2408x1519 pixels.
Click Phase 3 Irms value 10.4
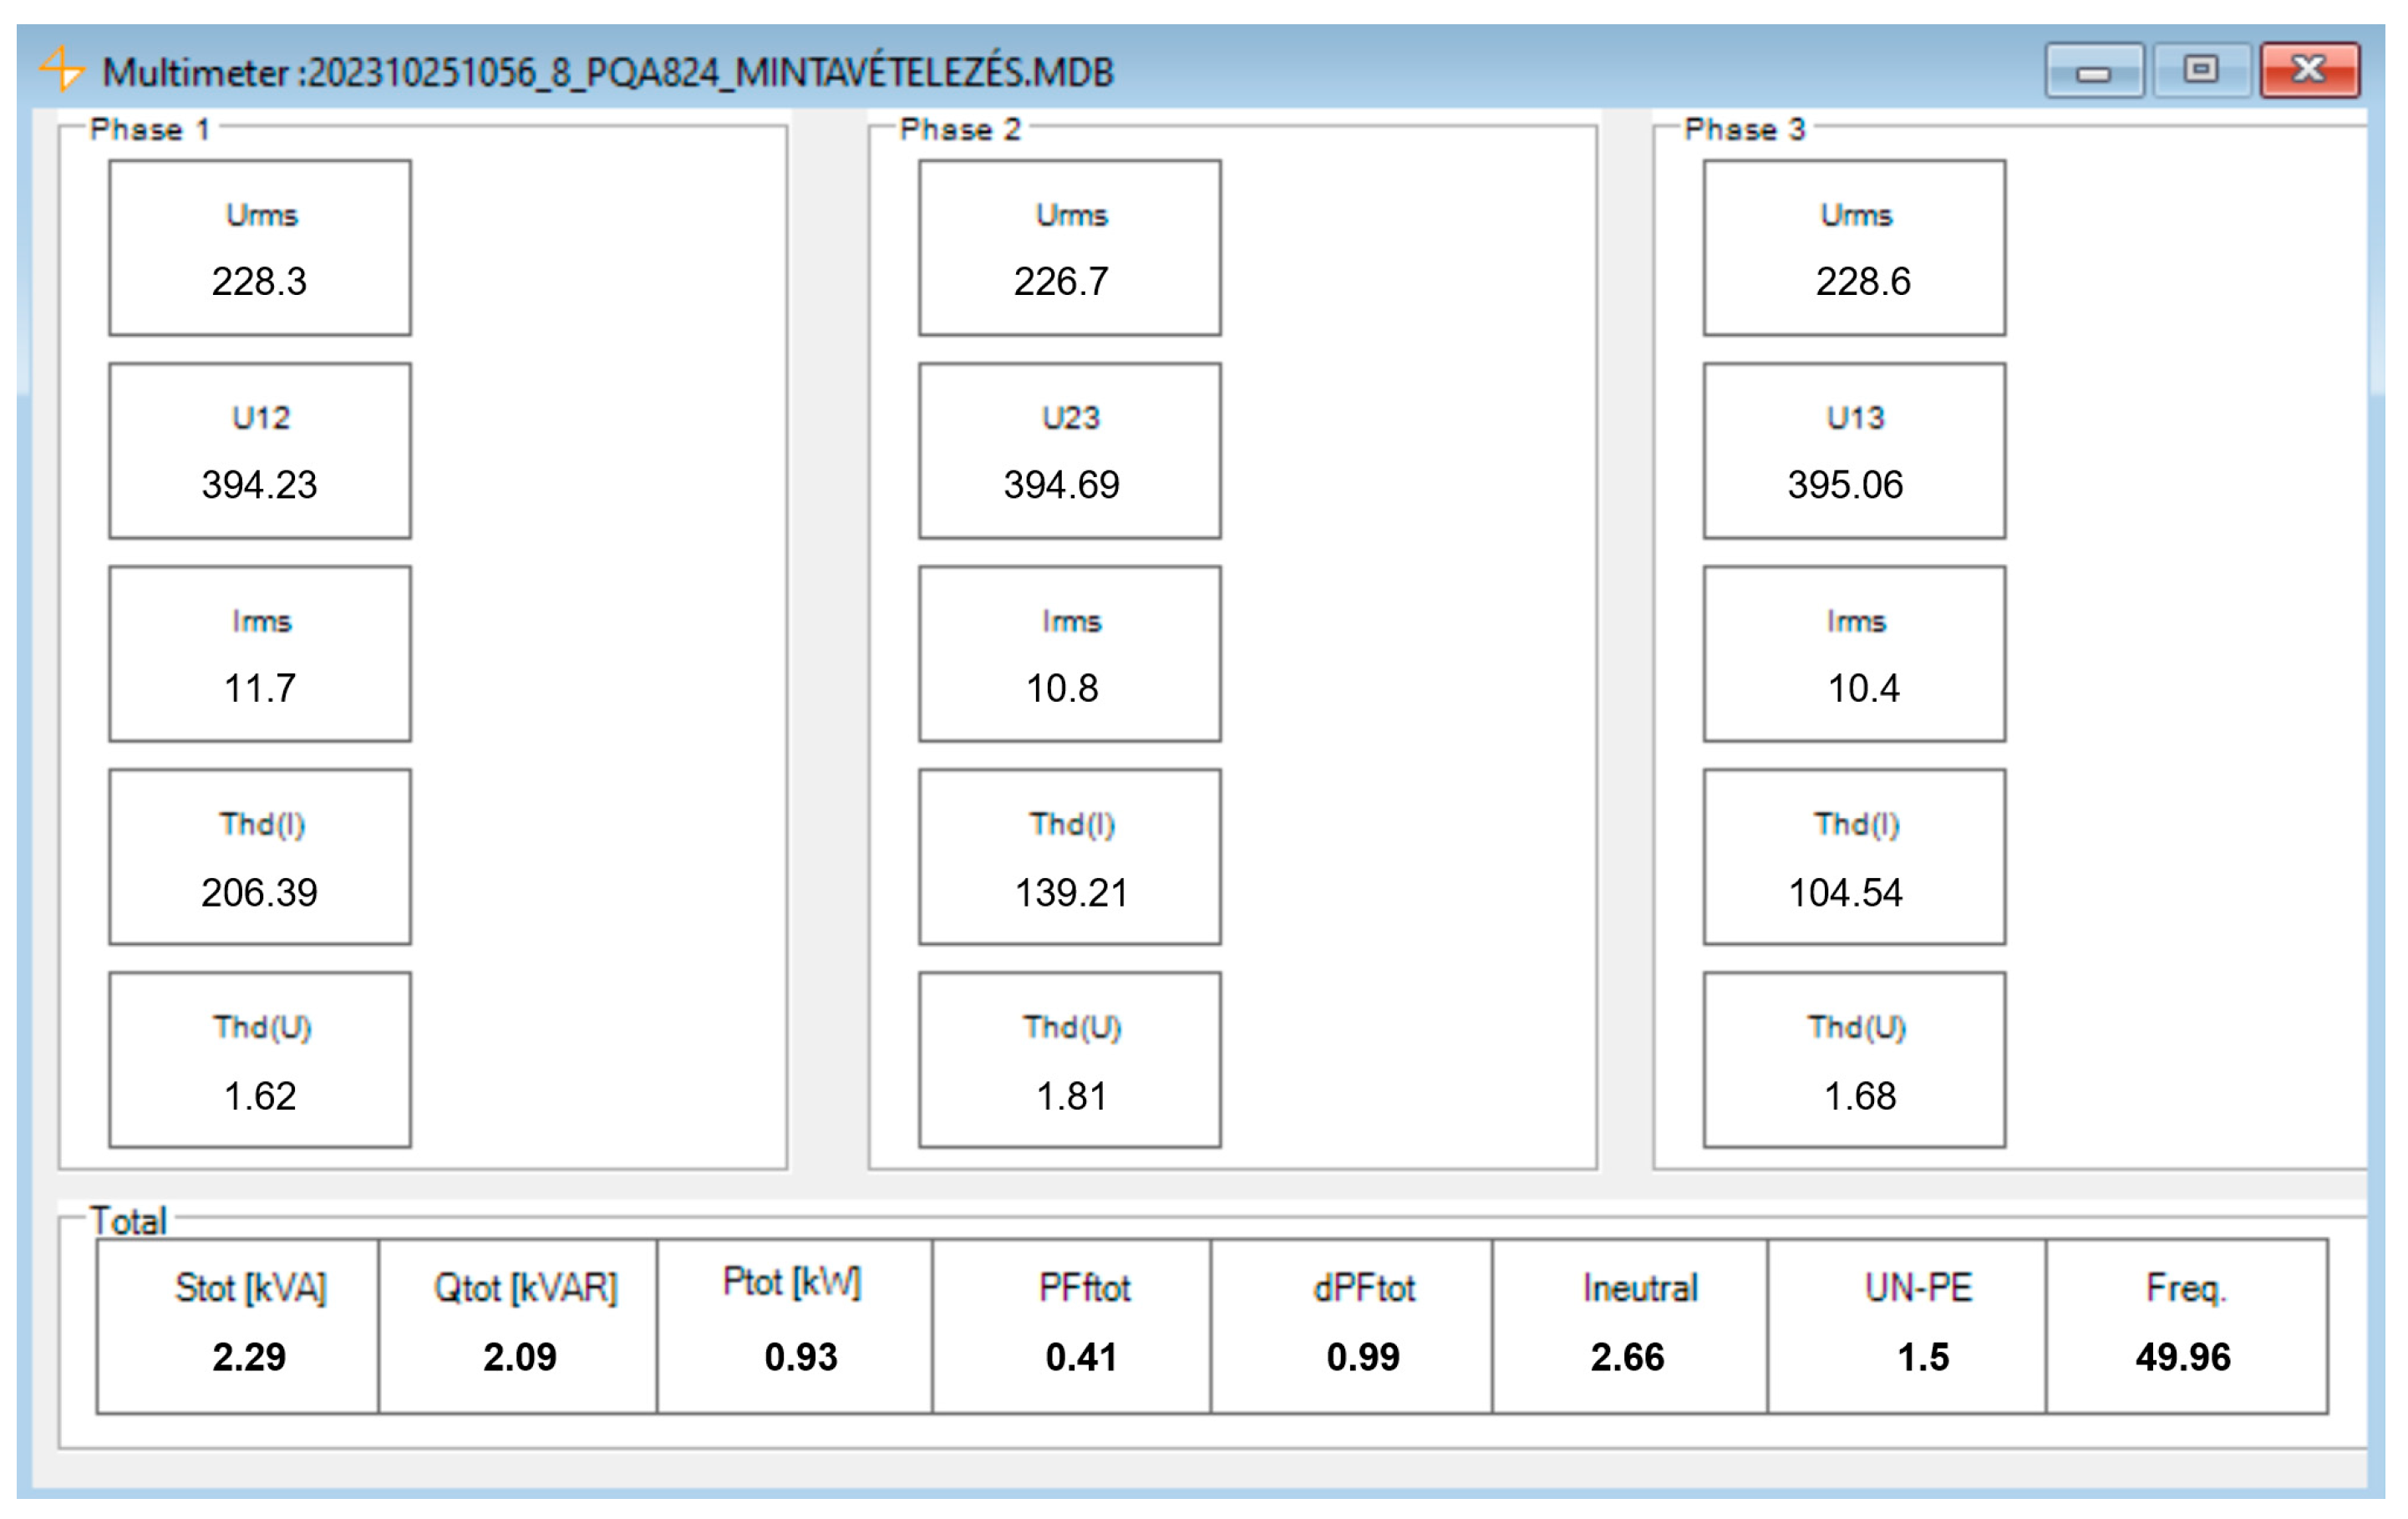coord(1862,687)
